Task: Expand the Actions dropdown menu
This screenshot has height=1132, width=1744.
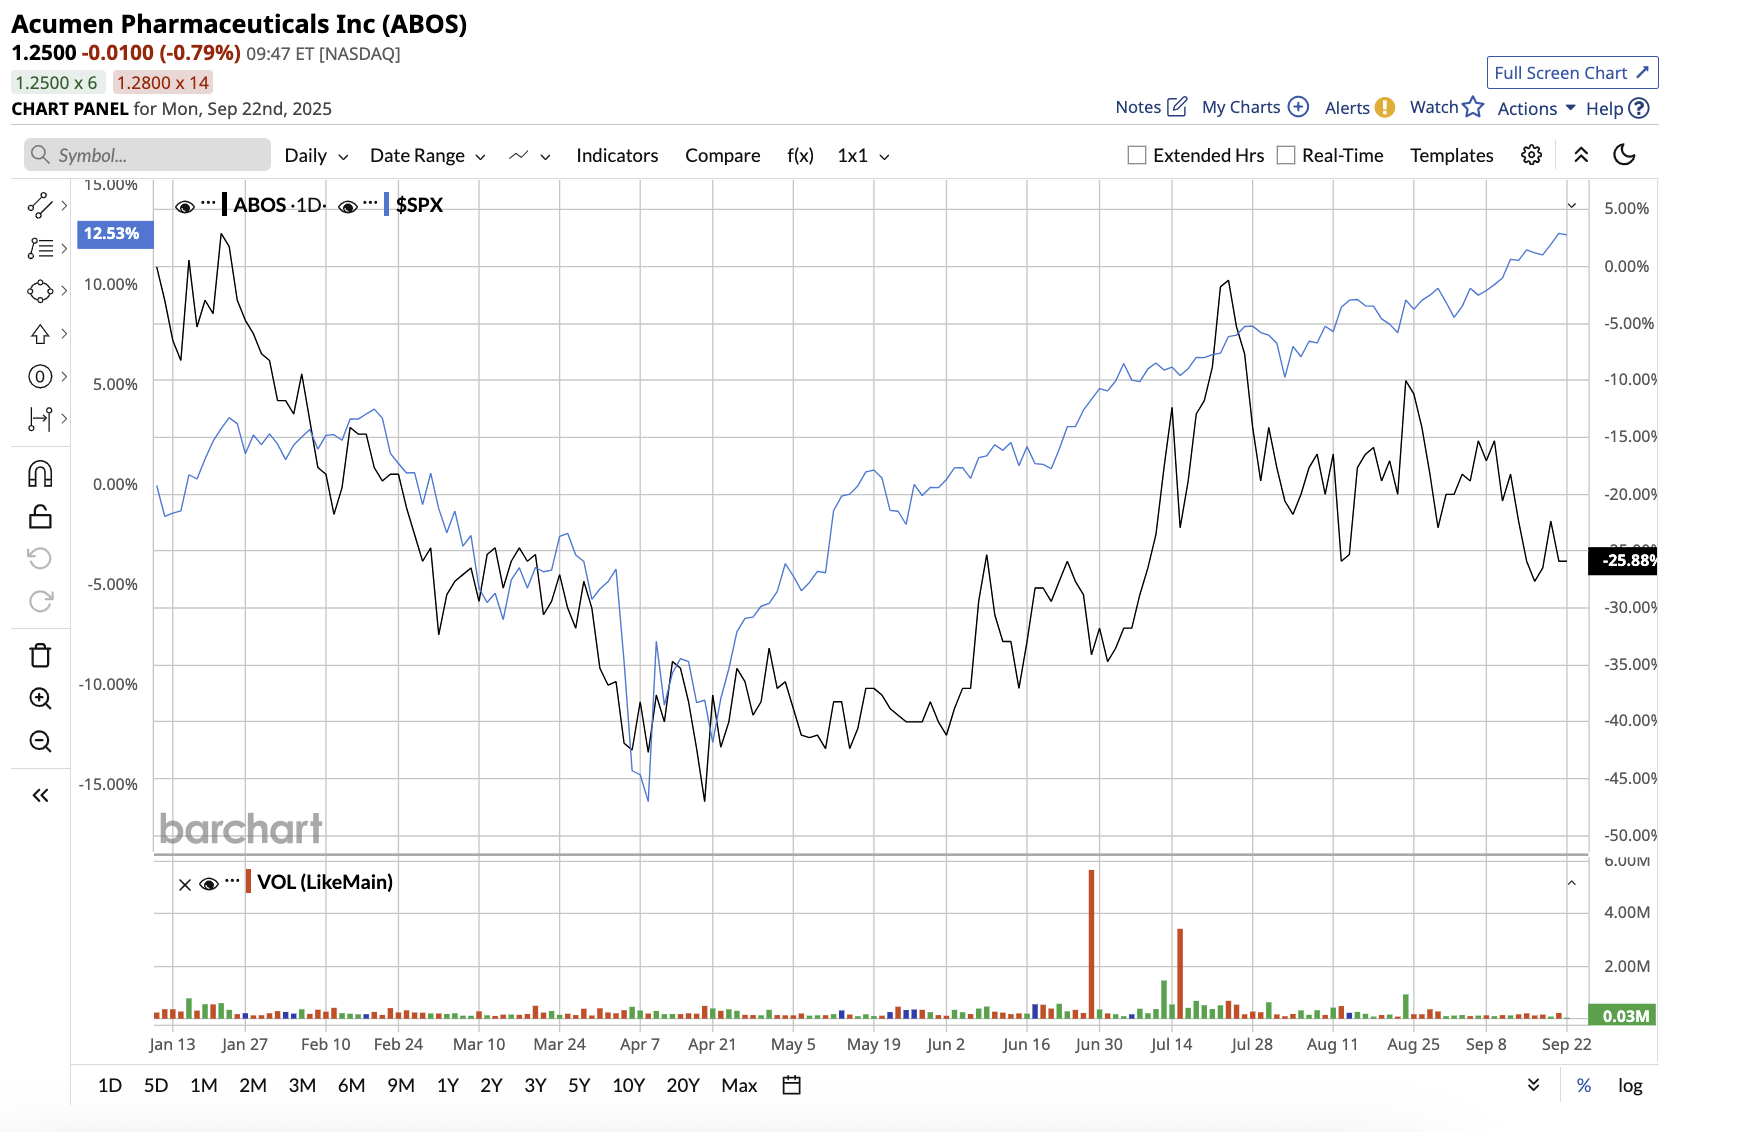Action: (x=1536, y=108)
